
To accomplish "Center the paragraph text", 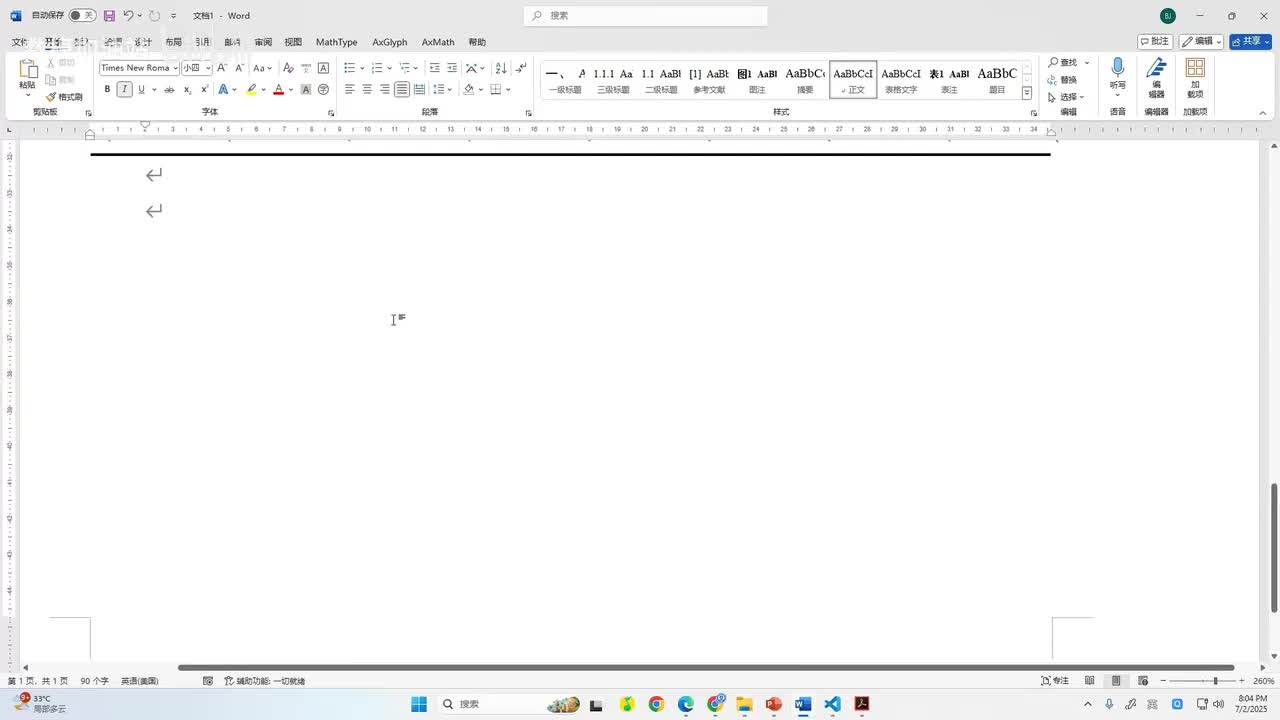I will coord(367,90).
